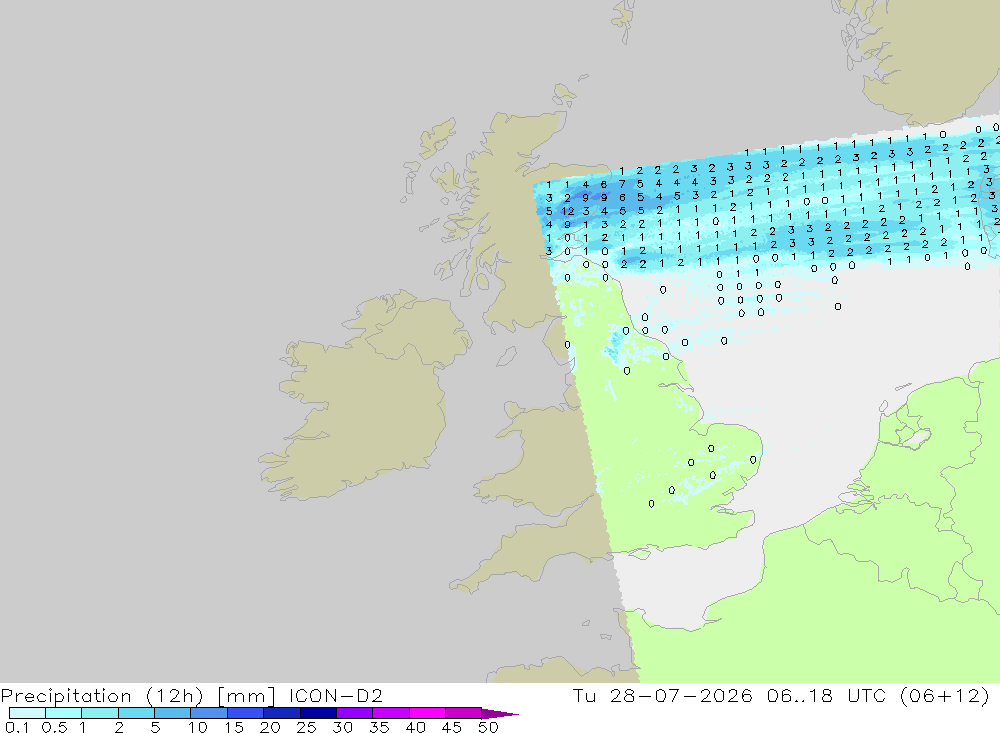Click the '40' legend scale label
The height and width of the screenshot is (733, 1000).
[415, 727]
